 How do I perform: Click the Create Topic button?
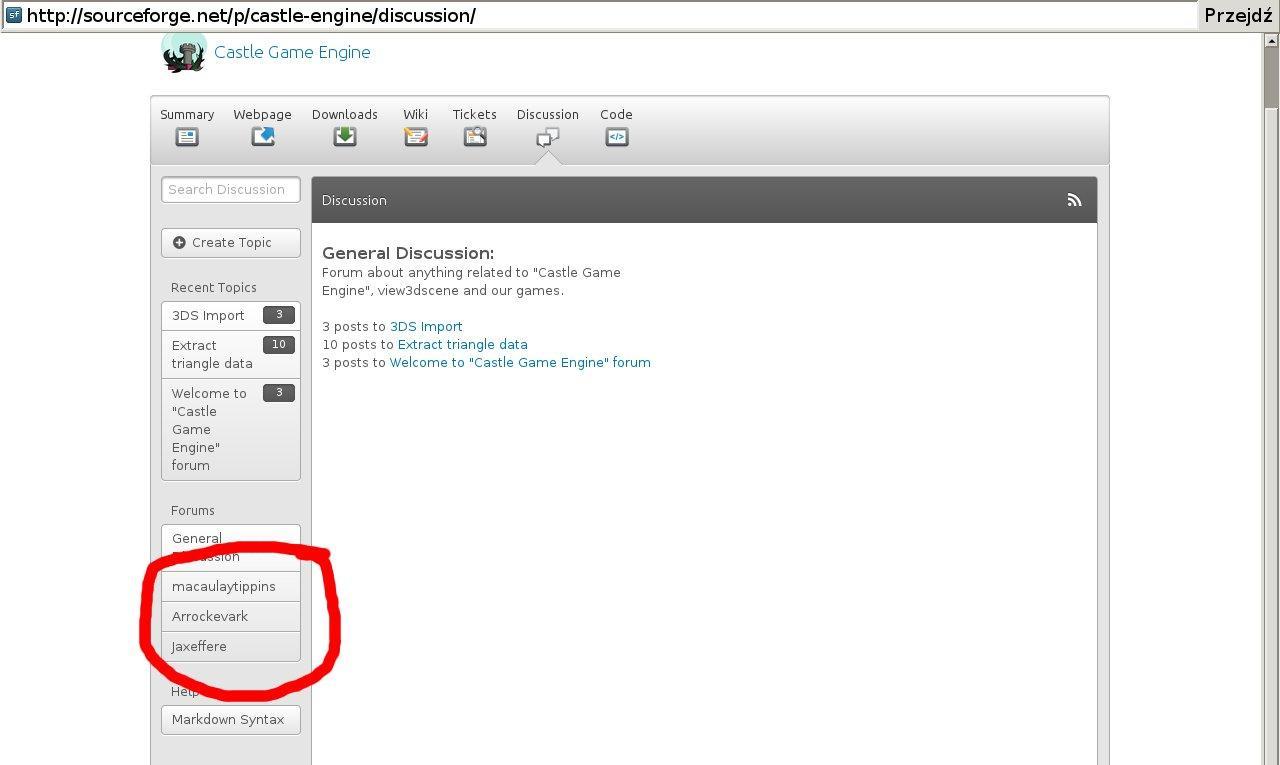[x=231, y=243]
